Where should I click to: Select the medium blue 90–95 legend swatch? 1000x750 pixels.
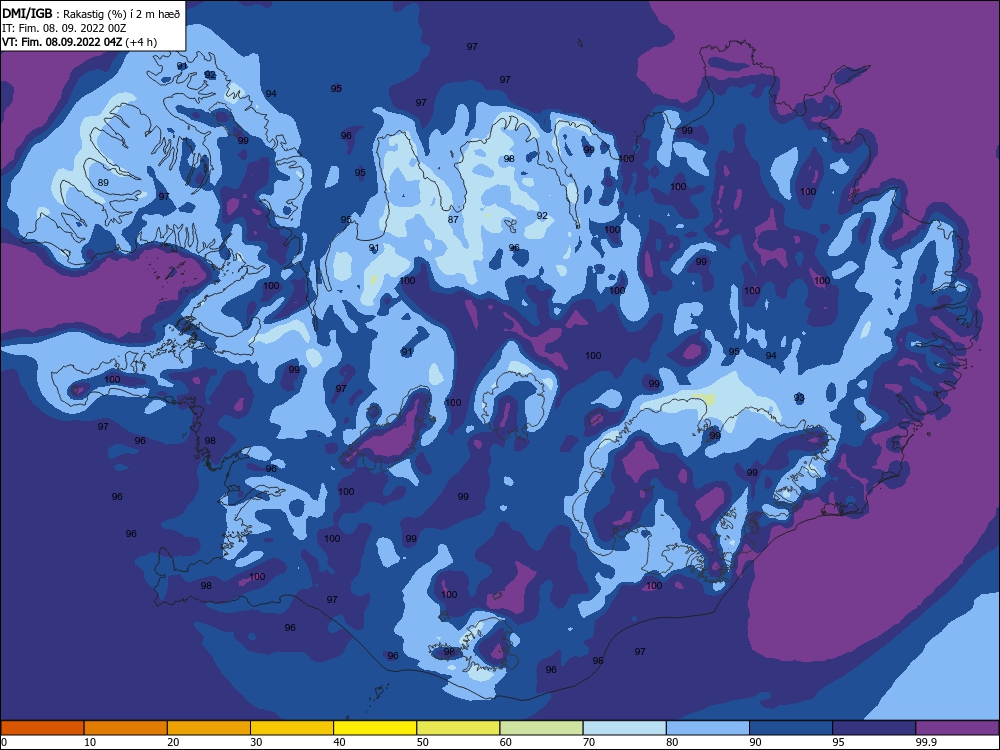point(791,728)
